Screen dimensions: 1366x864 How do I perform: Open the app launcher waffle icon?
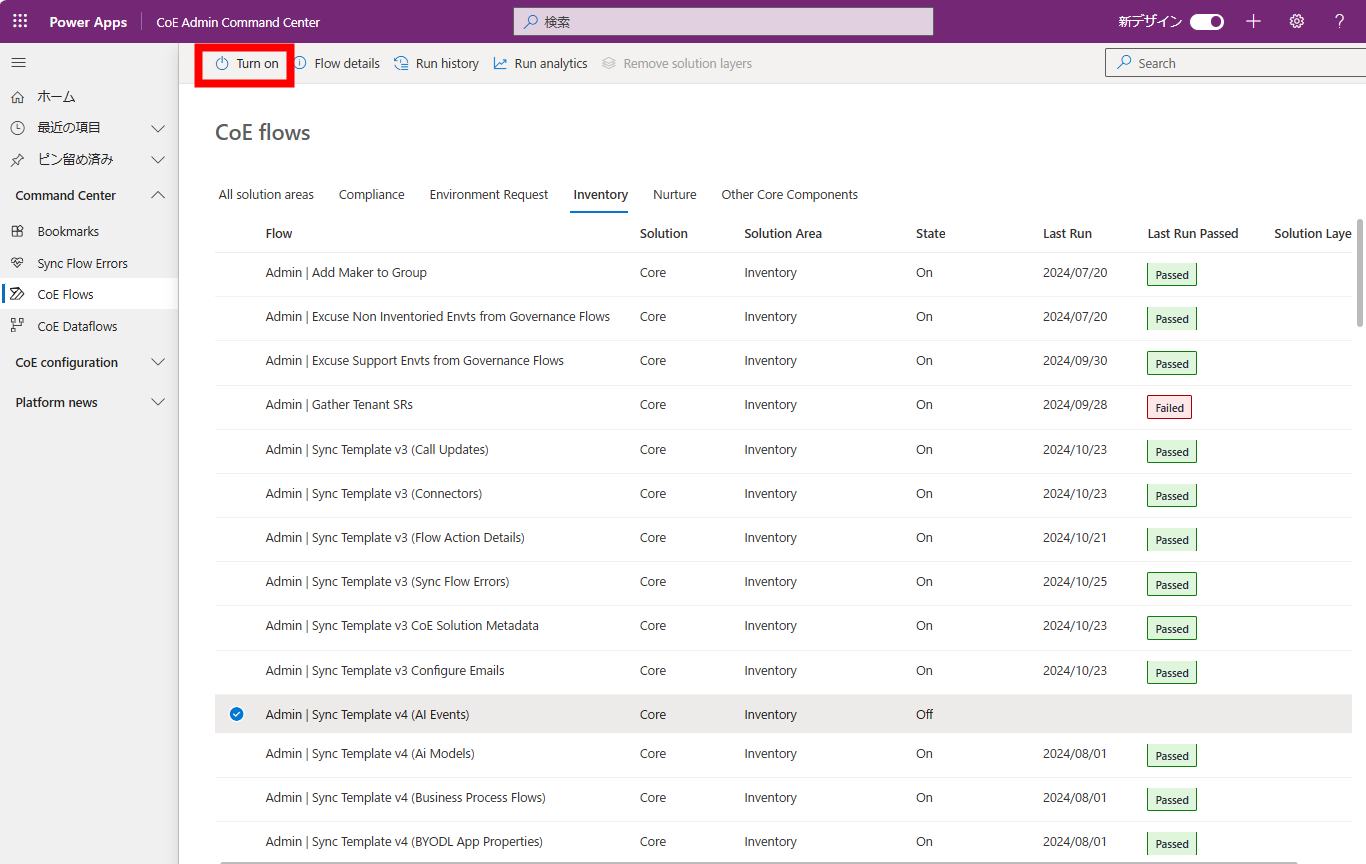[20, 21]
